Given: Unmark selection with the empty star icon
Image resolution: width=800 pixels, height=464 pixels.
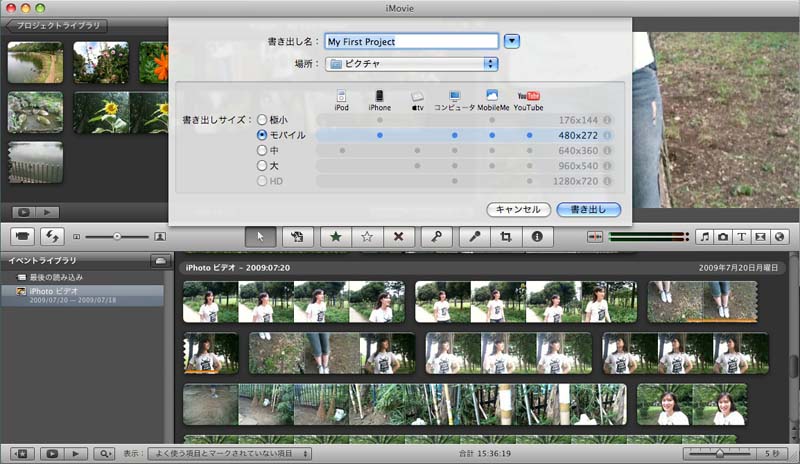Looking at the screenshot, I should click(x=367, y=237).
